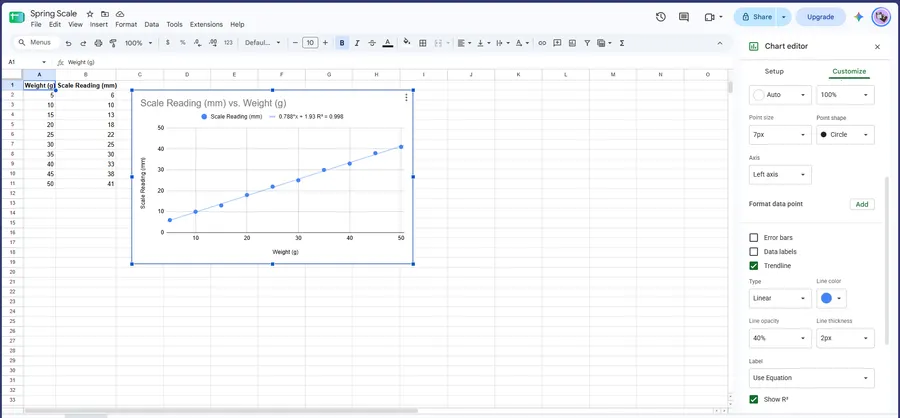Click the insert chart icon
This screenshot has width=900, height=418.
(x=572, y=43)
